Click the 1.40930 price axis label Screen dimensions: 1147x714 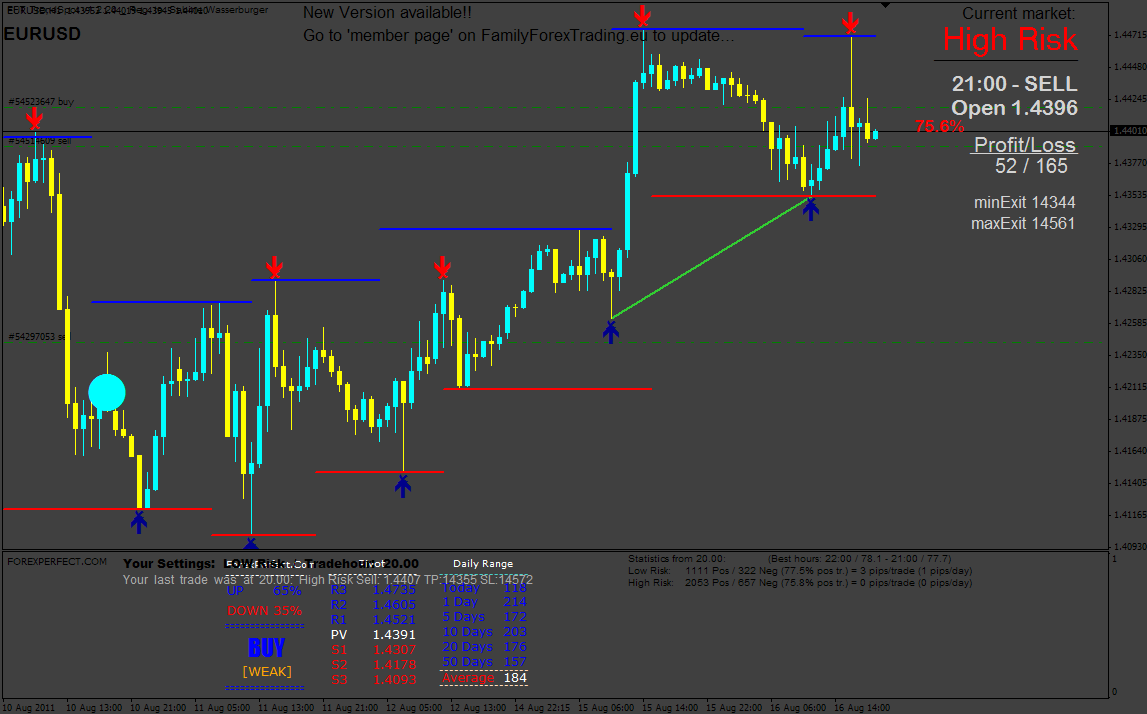click(x=1129, y=546)
